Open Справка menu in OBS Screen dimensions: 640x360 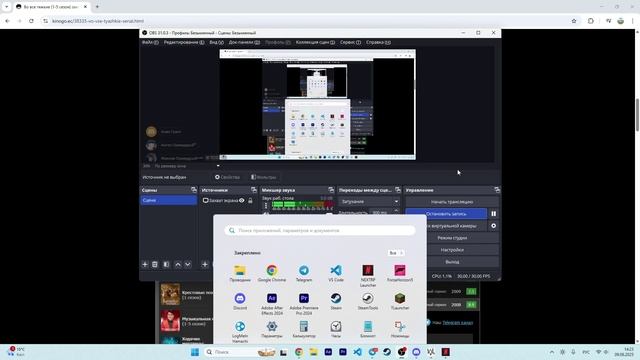tap(378, 42)
